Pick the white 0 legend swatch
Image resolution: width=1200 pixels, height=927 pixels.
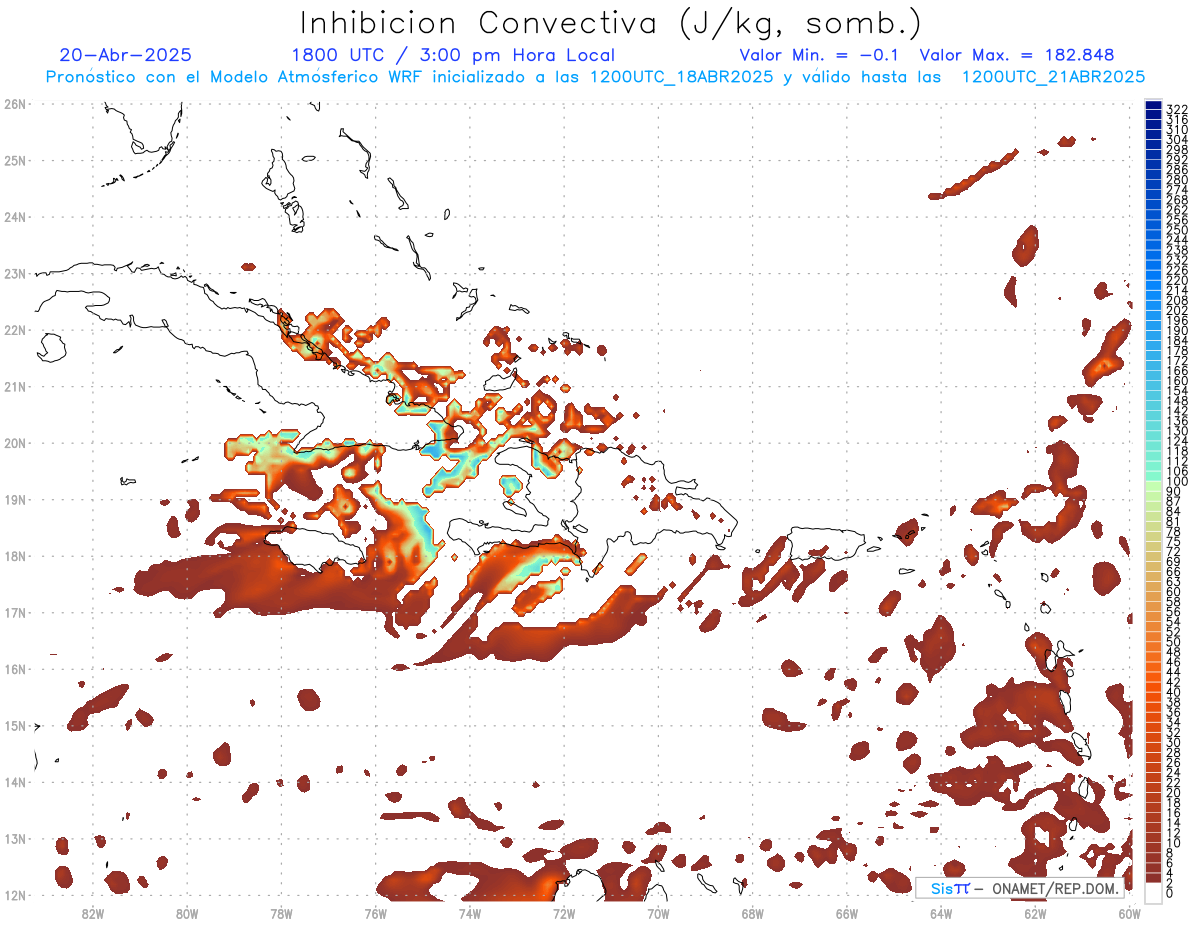click(x=1154, y=892)
